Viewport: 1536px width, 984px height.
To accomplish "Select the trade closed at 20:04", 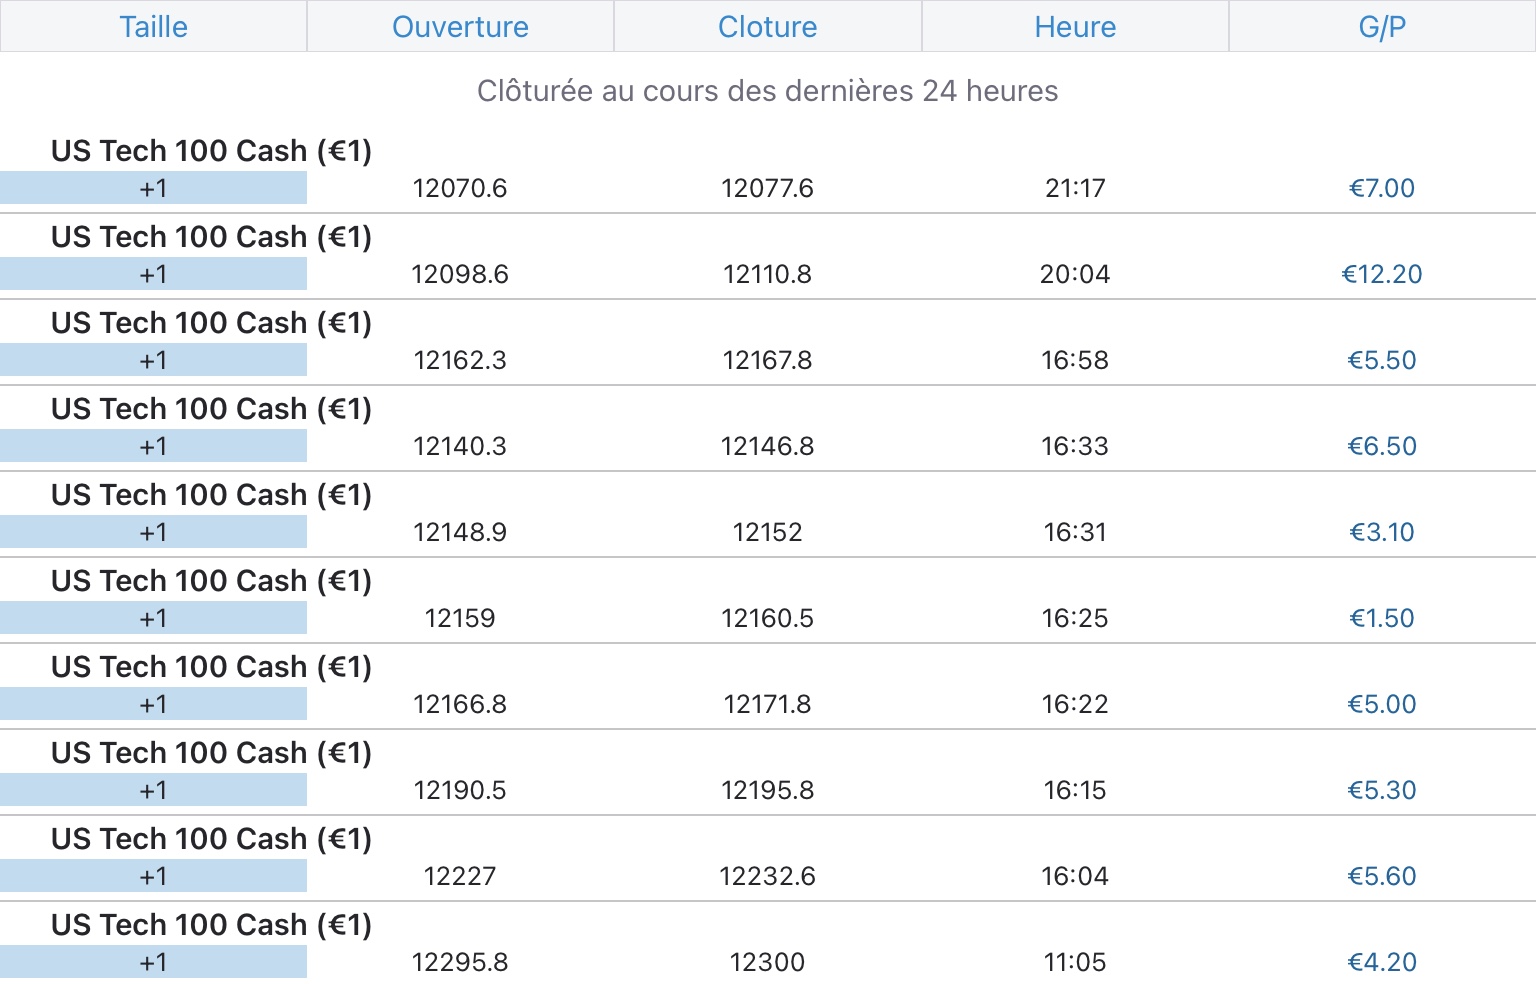I will click(1075, 274).
